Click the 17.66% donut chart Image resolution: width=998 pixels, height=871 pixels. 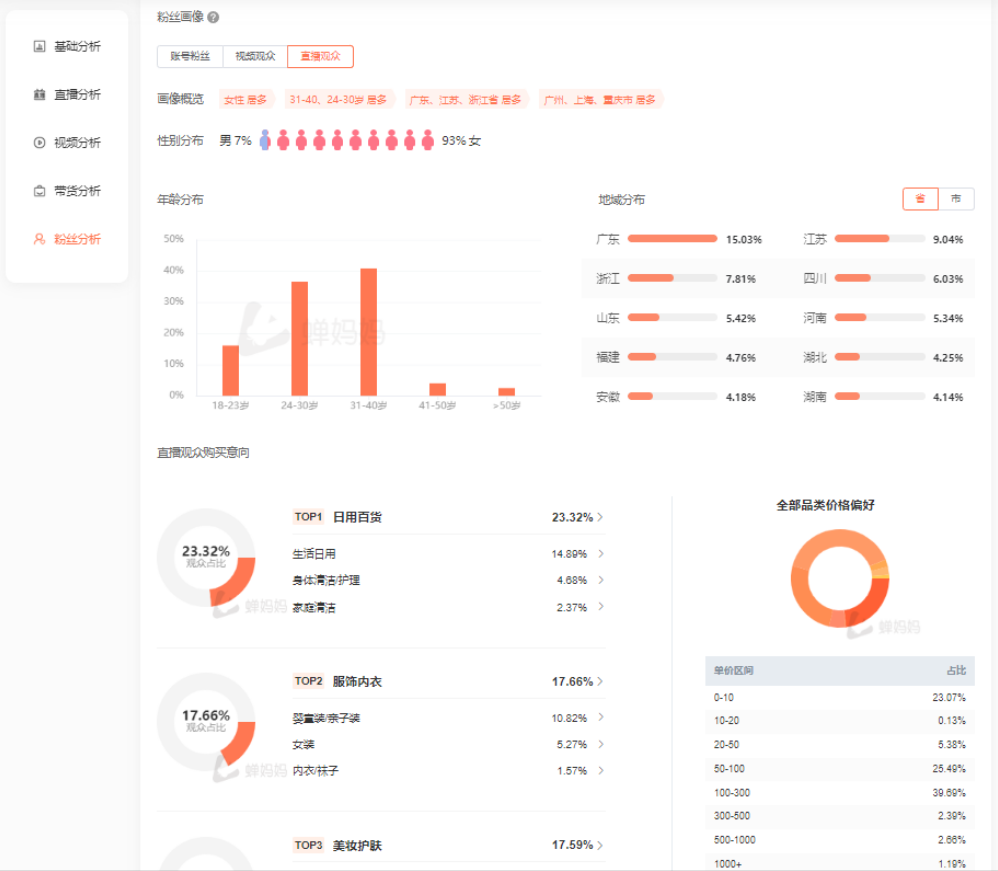pos(206,721)
